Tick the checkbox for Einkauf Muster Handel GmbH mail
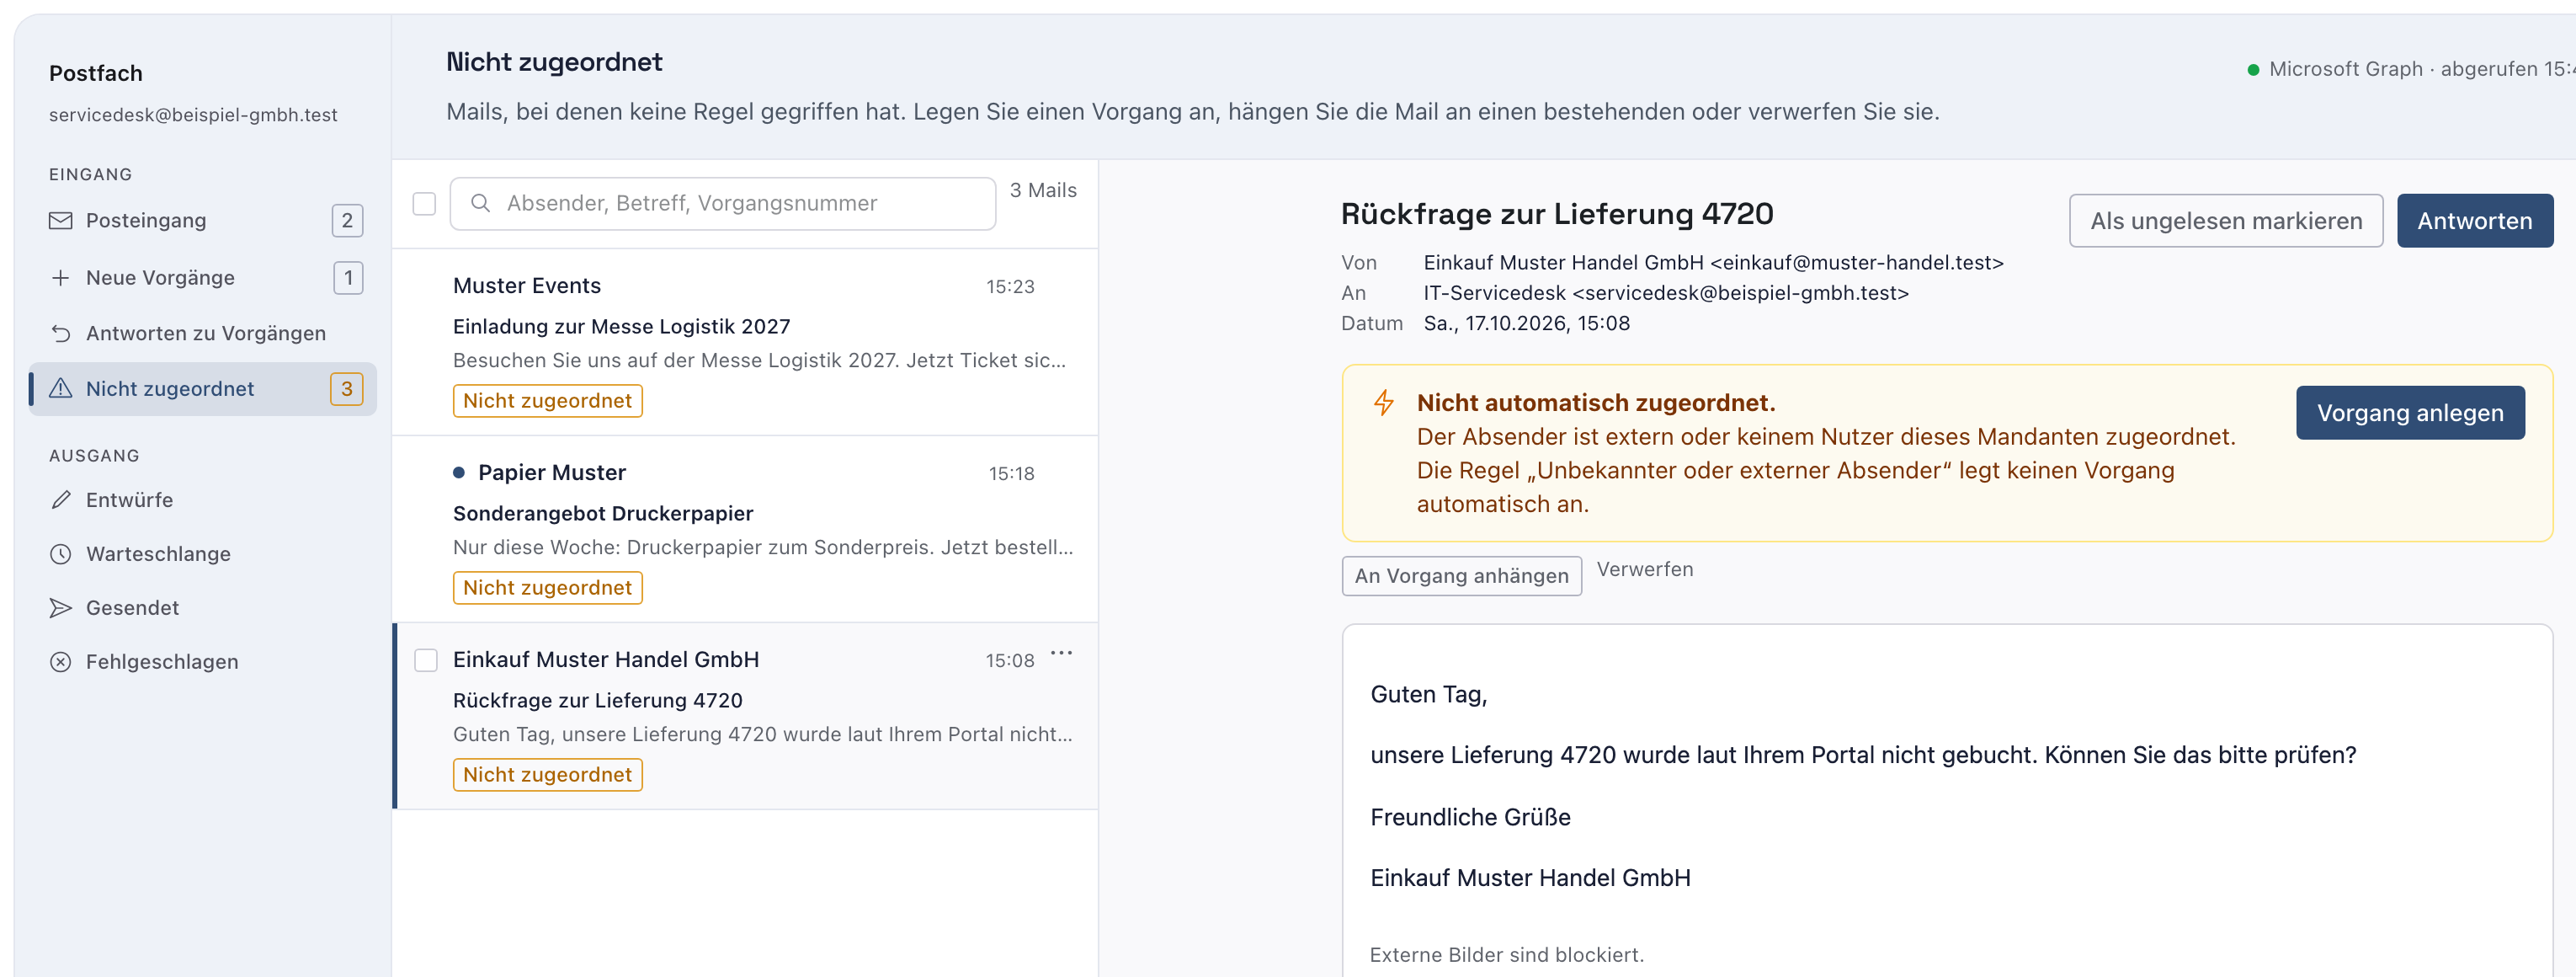2576x977 pixels. tap(426, 660)
